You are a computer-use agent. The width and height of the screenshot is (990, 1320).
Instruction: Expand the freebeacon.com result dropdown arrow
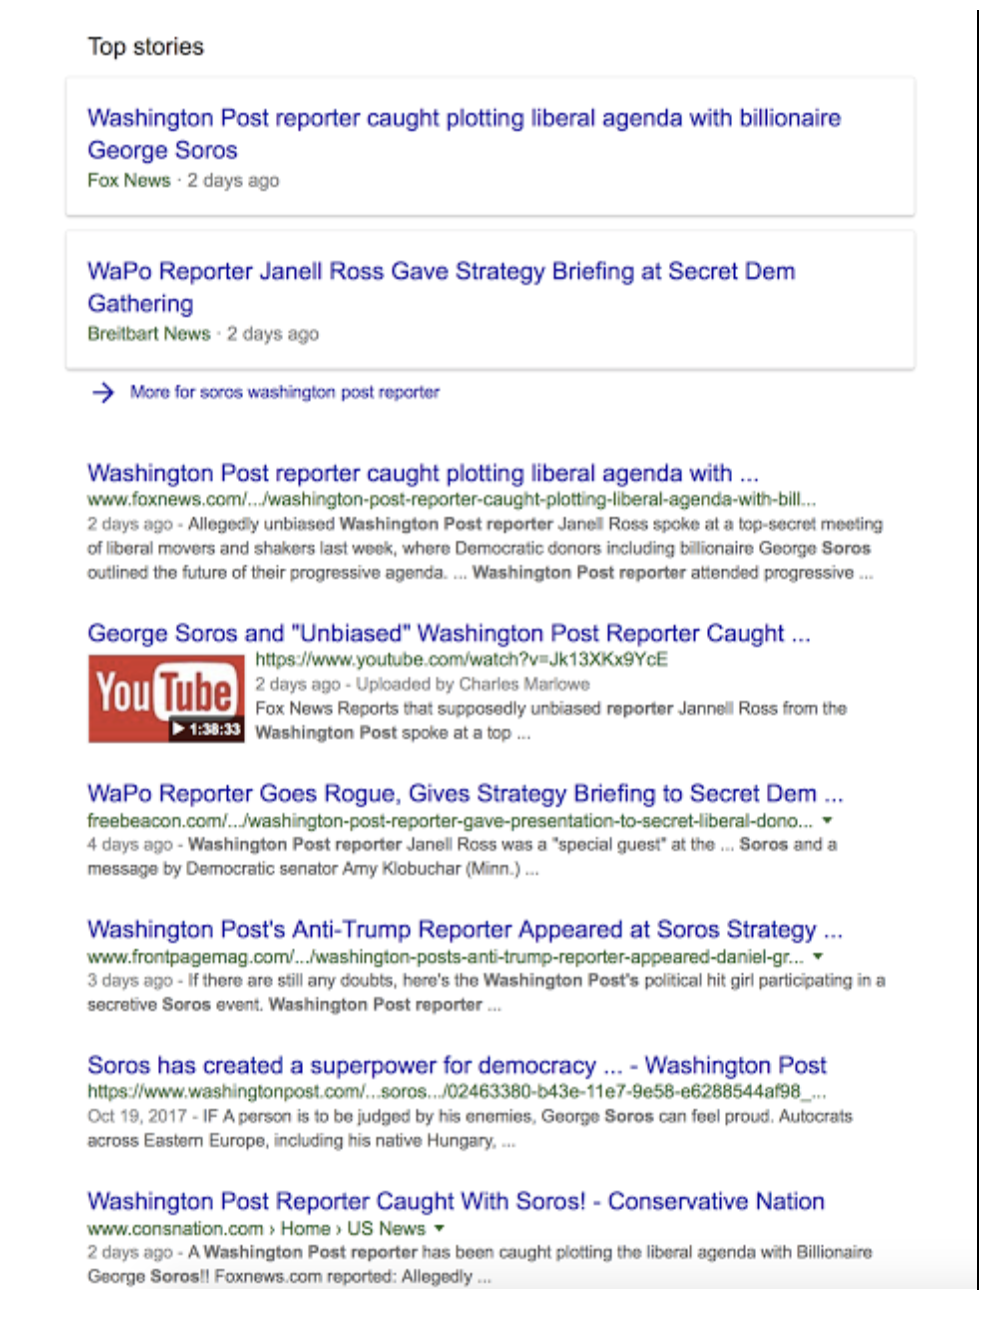pyautogui.click(x=827, y=820)
